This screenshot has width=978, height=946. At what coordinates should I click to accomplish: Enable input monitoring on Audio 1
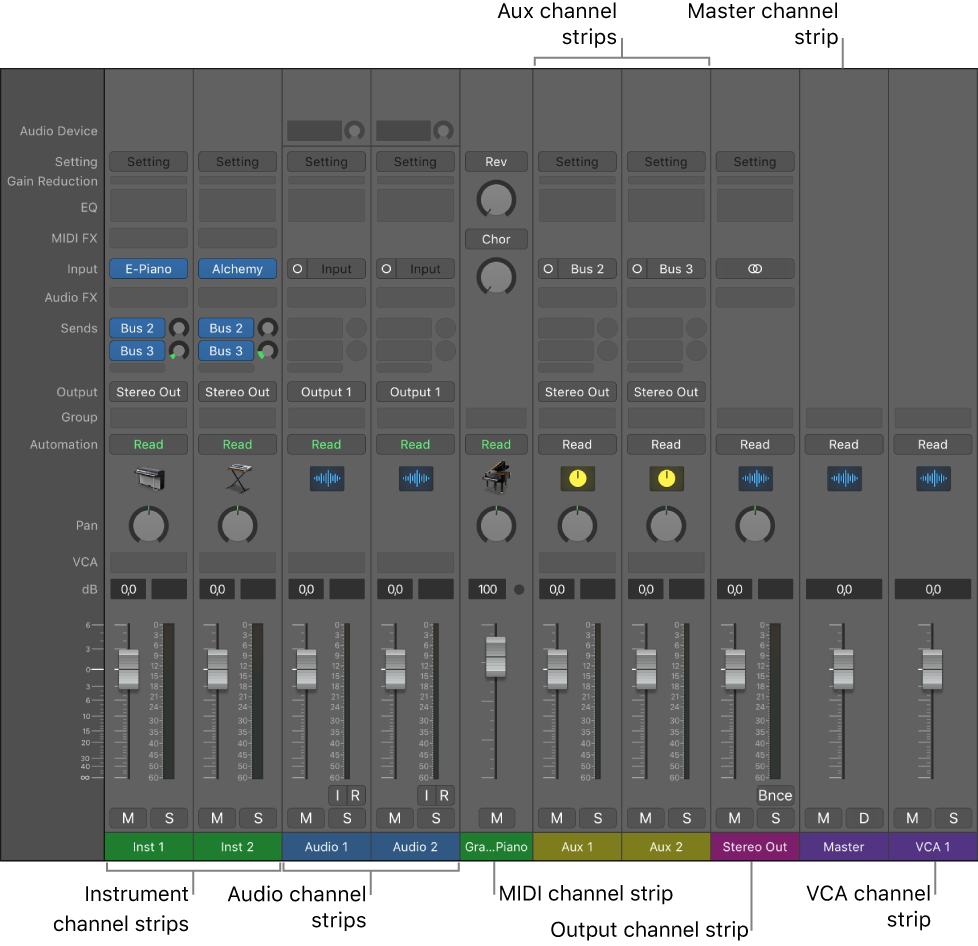coord(337,795)
